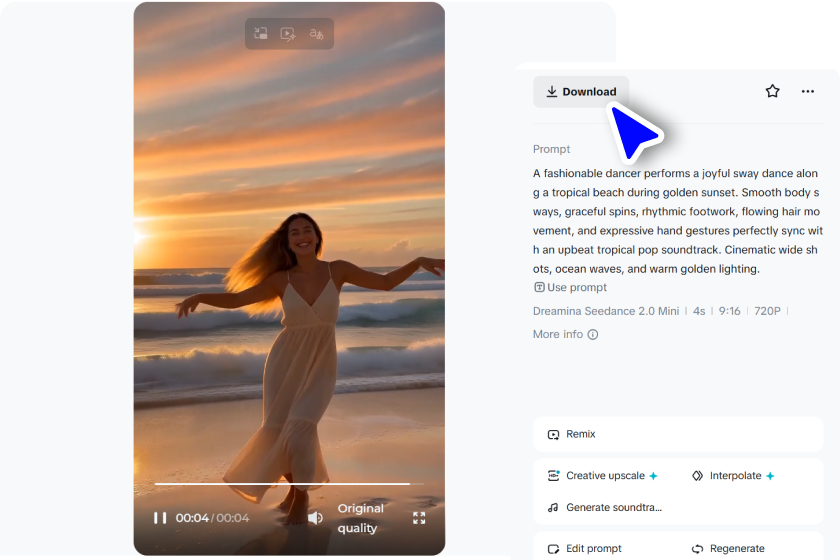Click the '9:16' aspect ratio label
The width and height of the screenshot is (840, 560).
click(729, 311)
